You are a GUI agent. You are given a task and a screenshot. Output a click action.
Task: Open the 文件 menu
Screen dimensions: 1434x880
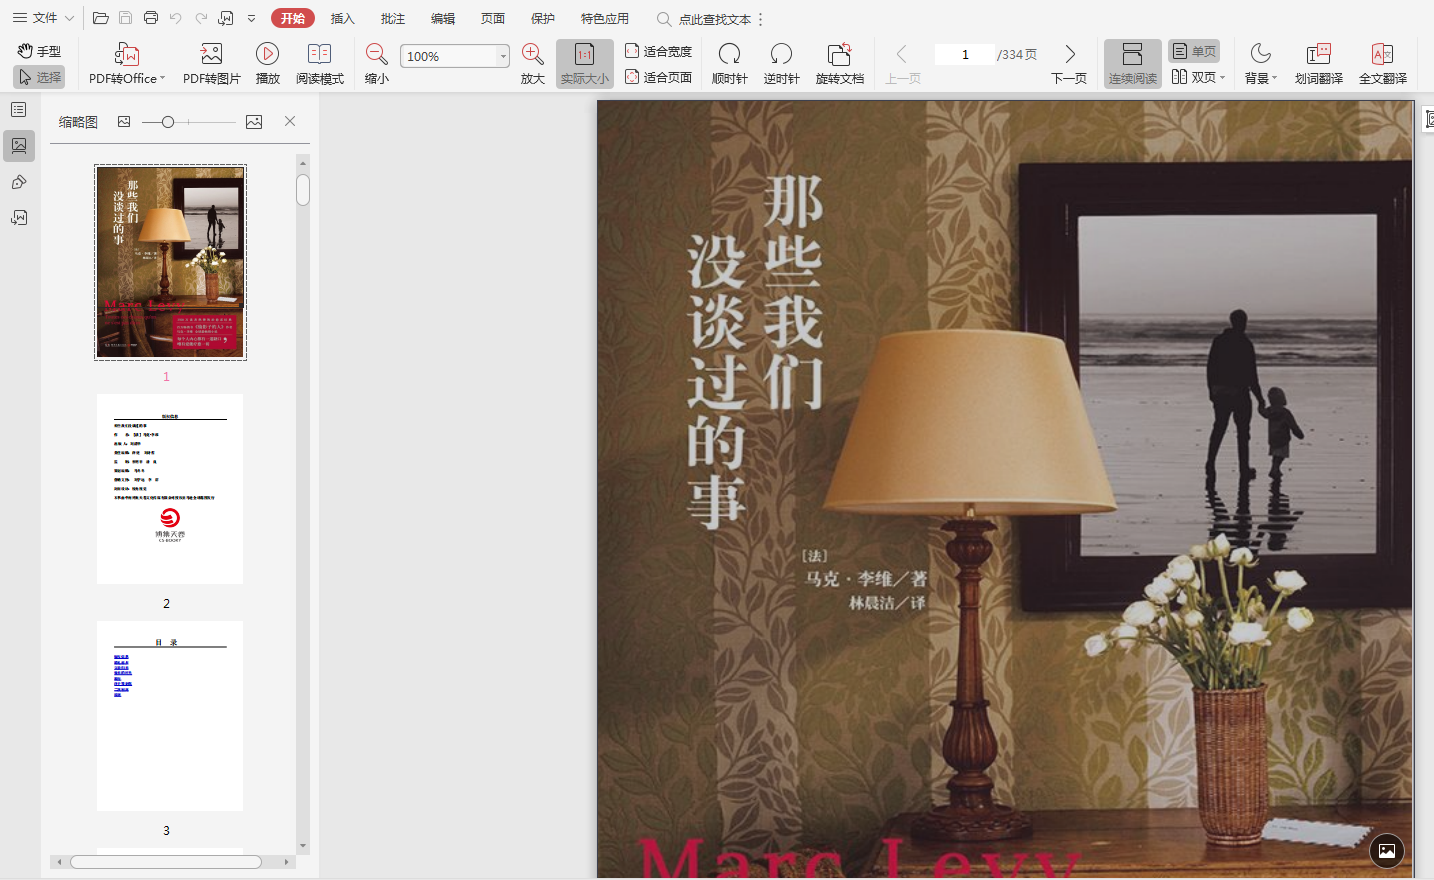[x=45, y=18]
